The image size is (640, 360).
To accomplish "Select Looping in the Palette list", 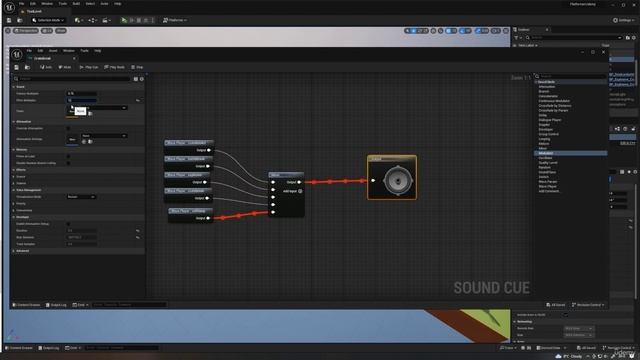I will tap(544, 139).
